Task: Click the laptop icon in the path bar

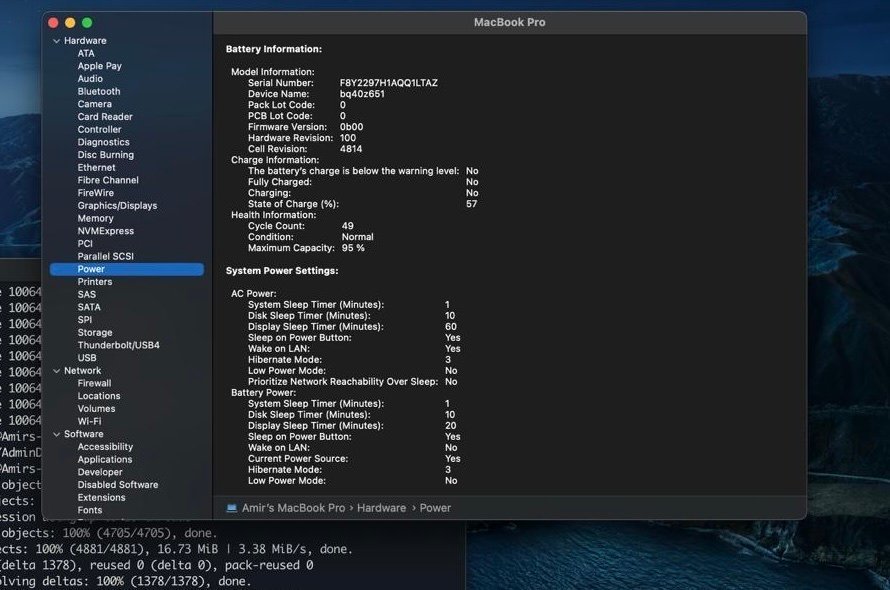Action: tap(232, 508)
